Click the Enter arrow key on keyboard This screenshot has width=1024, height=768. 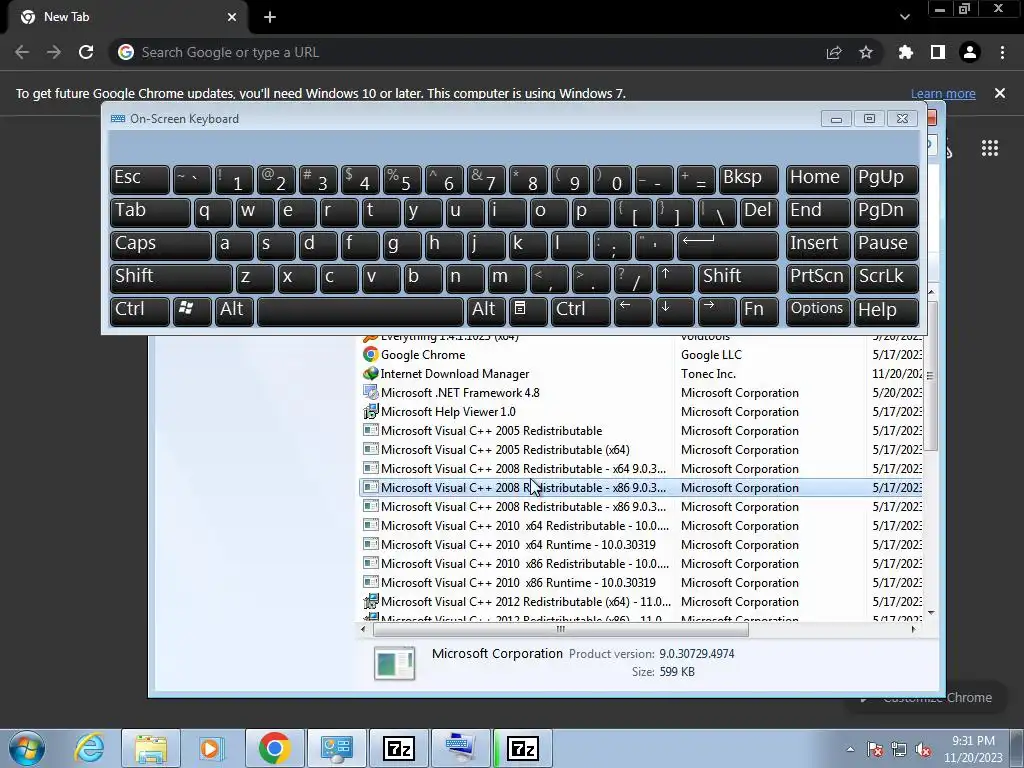pos(728,245)
